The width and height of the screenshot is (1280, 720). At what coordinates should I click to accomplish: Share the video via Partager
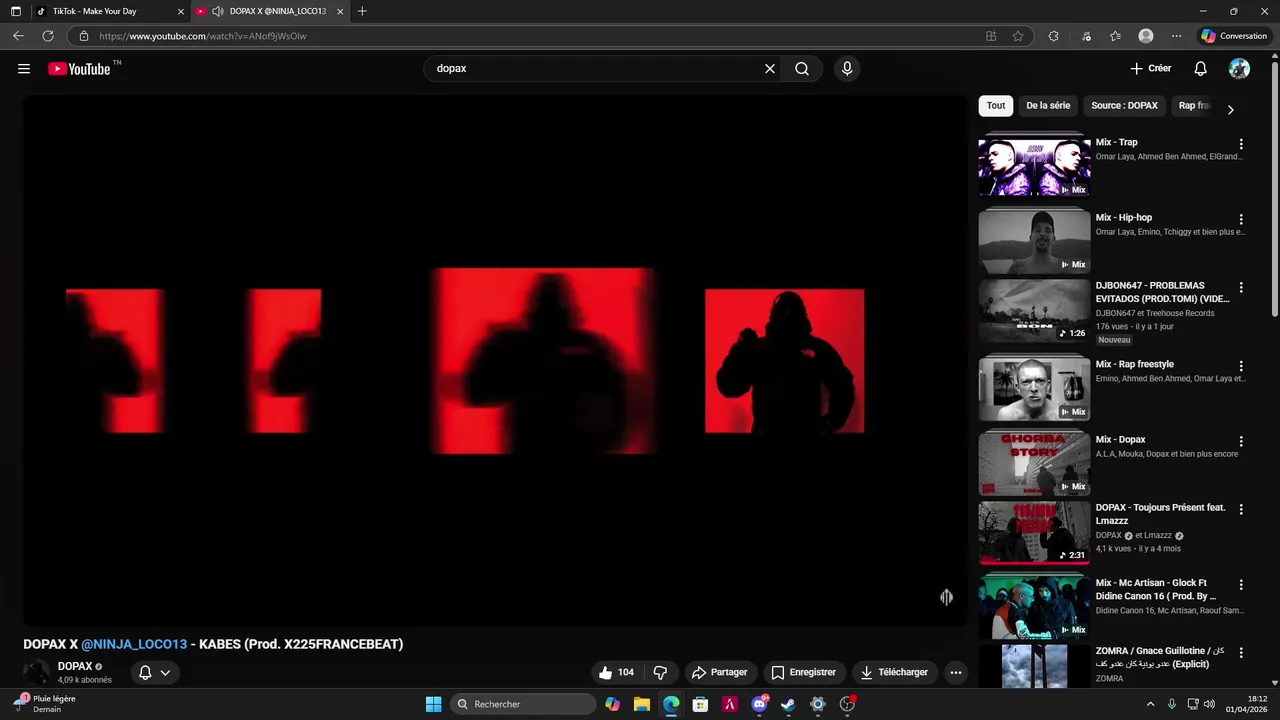(720, 672)
